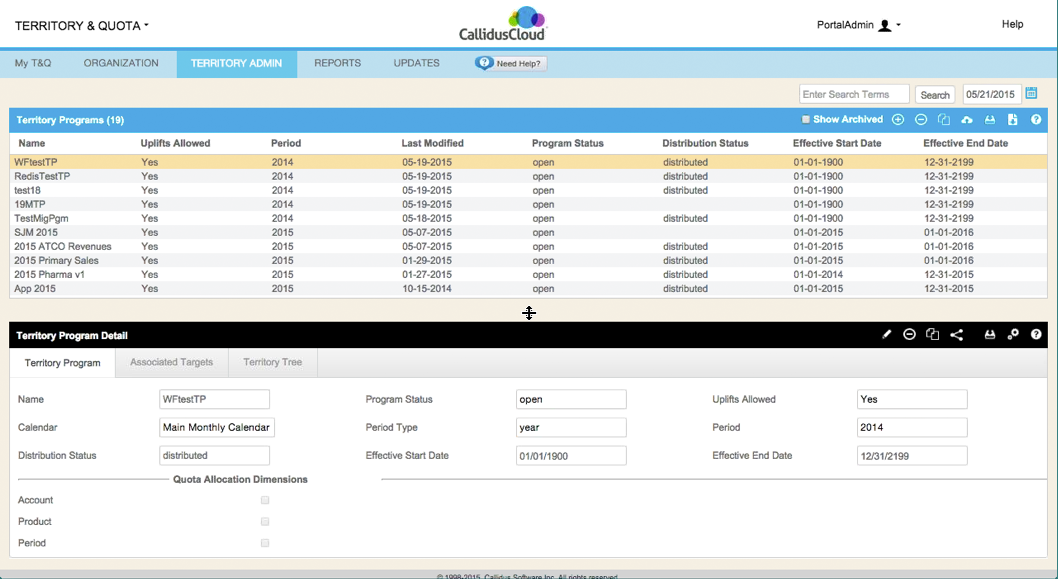Add a new territory program using the plus icon
This screenshot has height=579, width=1058.
pos(898,119)
